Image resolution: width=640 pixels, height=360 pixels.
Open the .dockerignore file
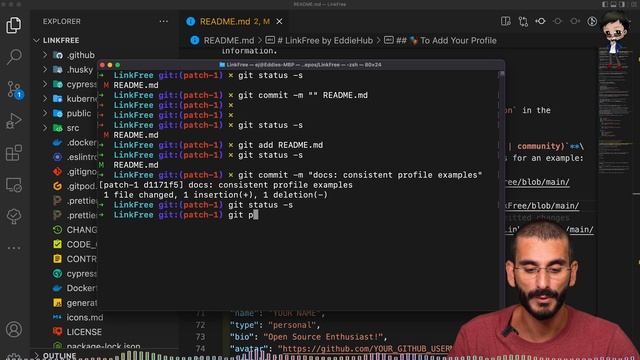[81, 143]
